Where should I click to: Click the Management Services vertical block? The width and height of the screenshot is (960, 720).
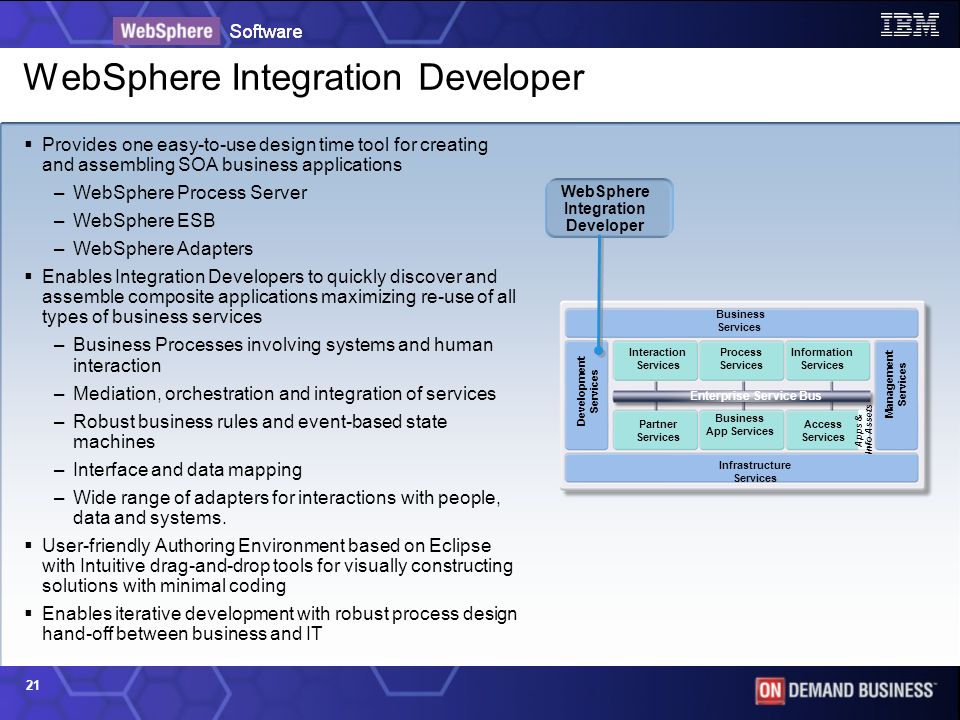896,395
